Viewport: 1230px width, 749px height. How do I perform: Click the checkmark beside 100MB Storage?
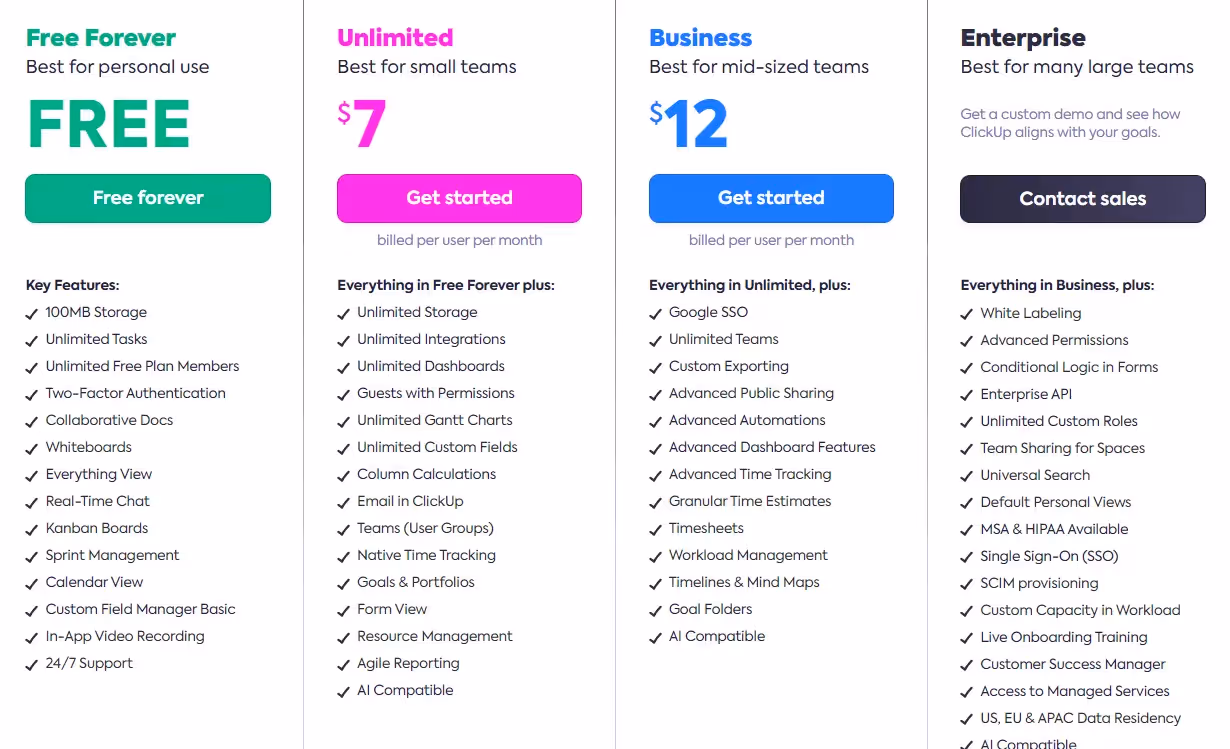[31, 312]
